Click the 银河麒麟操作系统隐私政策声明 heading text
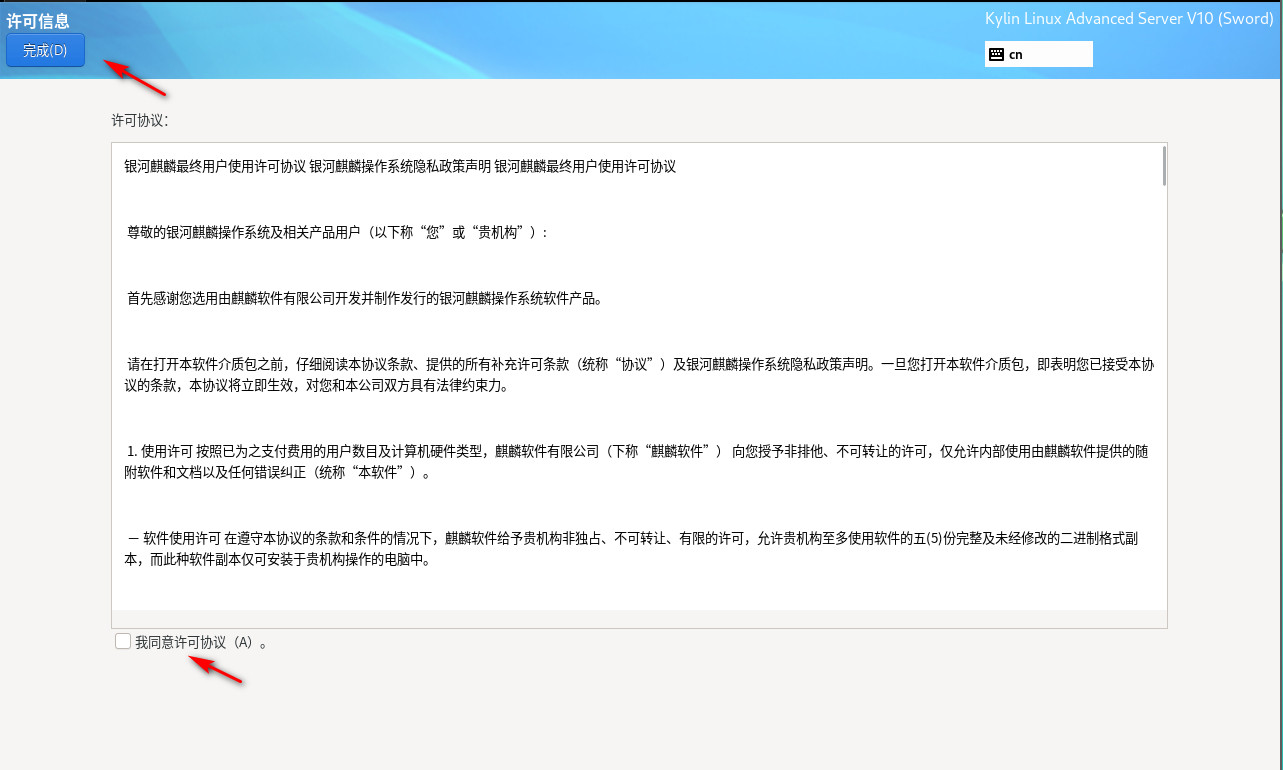Viewport: 1283px width, 770px height. [399, 166]
